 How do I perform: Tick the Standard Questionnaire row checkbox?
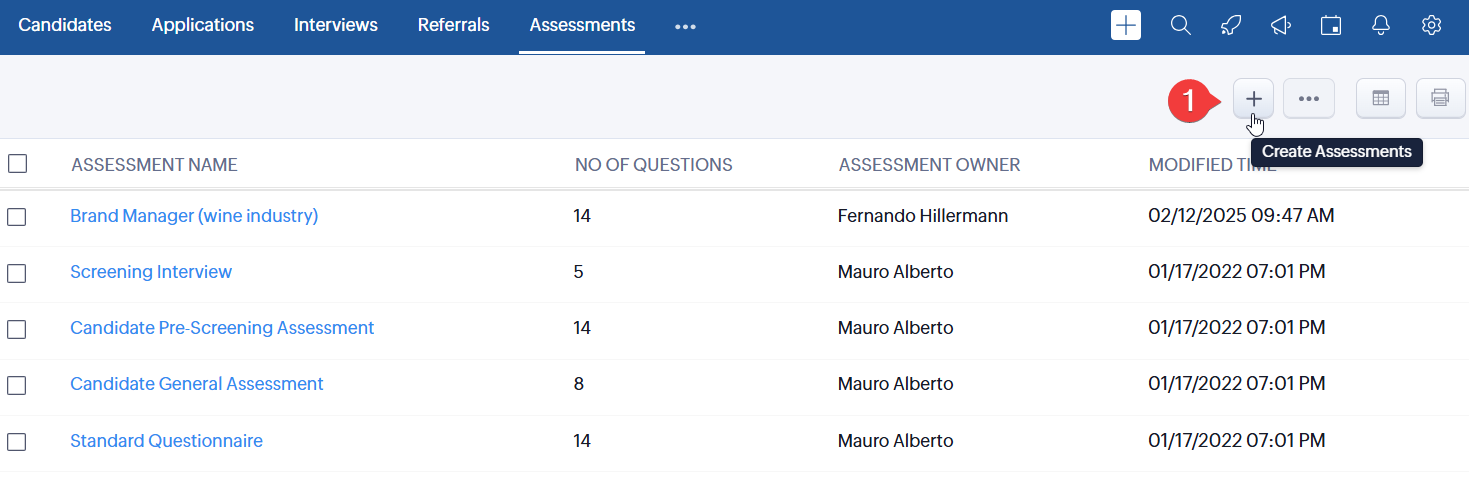click(17, 441)
